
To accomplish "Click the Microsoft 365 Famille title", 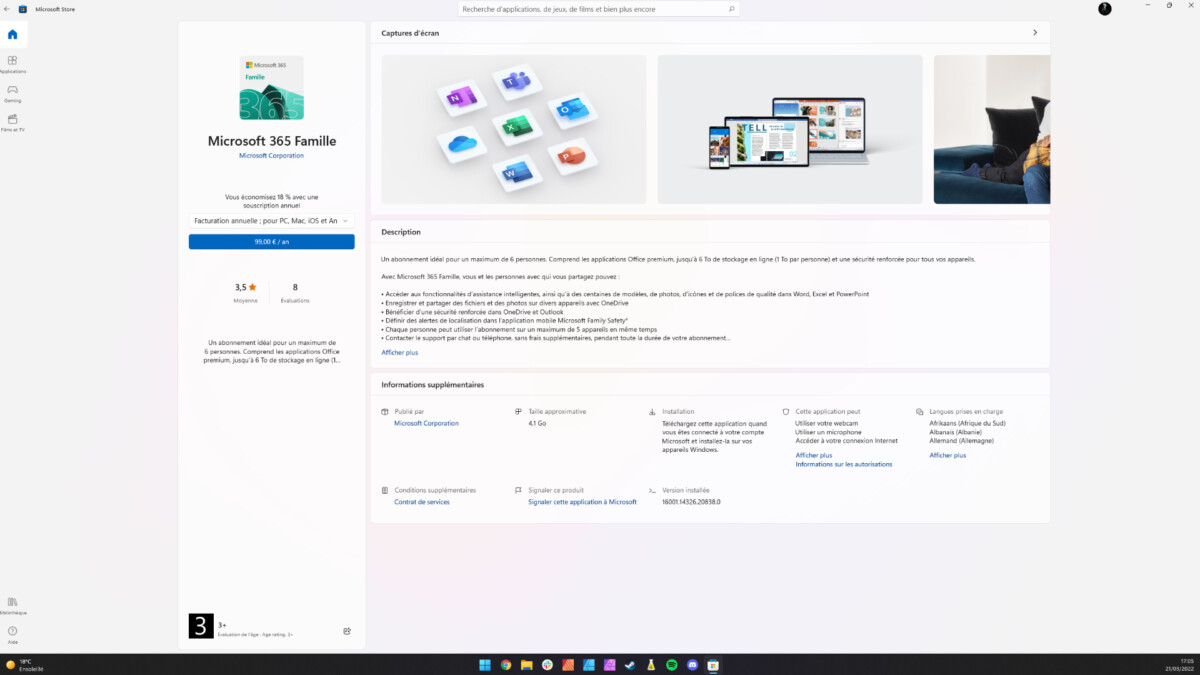I will point(272,141).
